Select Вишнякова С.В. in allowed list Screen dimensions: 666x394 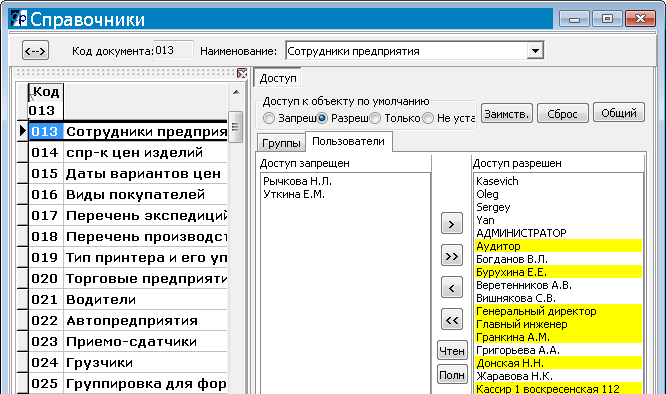(559, 298)
